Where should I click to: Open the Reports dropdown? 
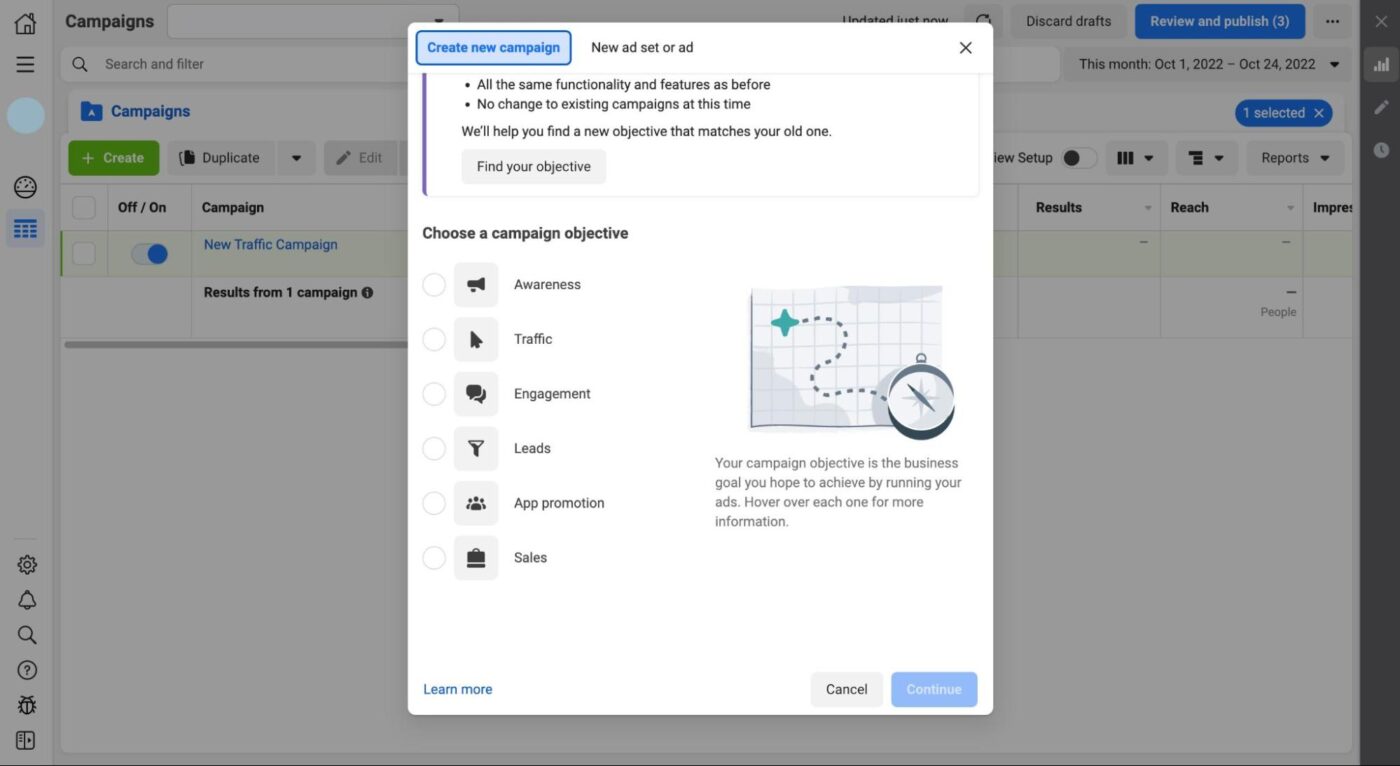point(1294,157)
